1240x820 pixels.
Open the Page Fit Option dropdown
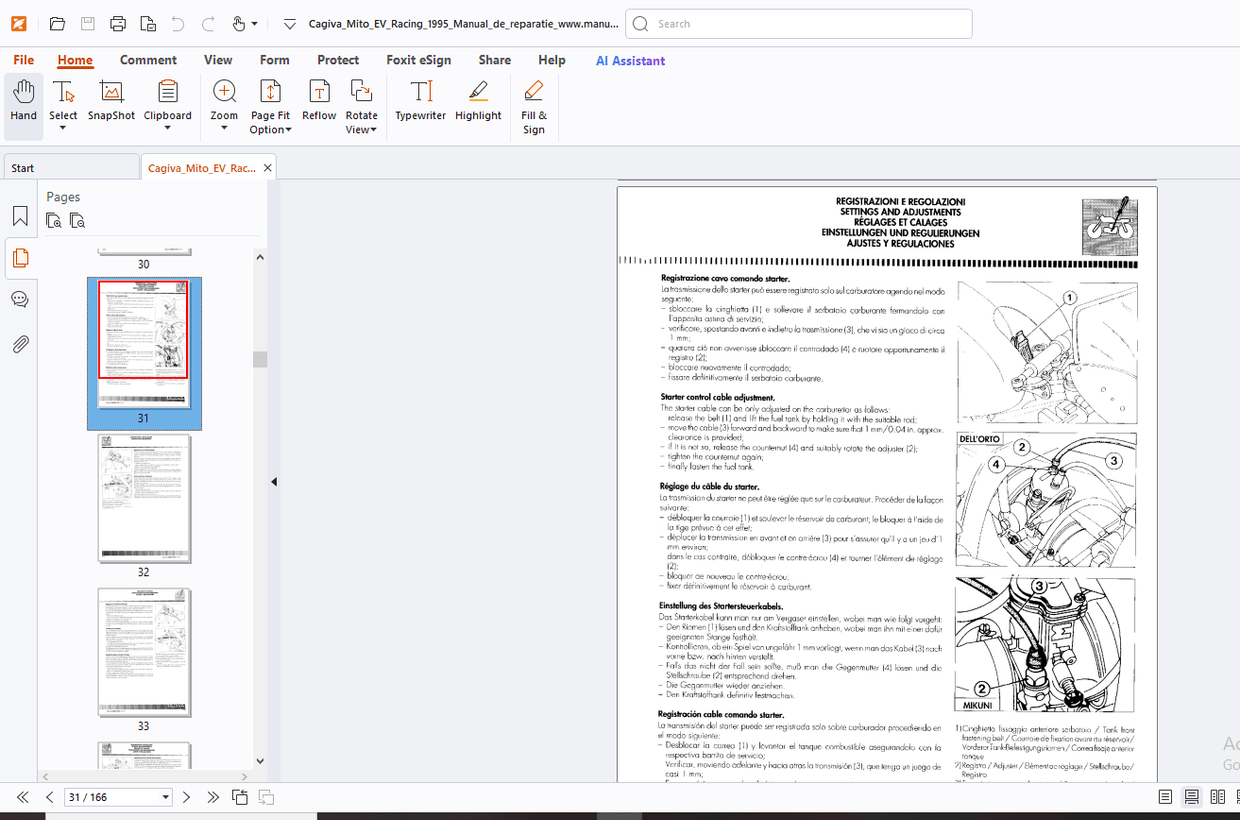270,128
